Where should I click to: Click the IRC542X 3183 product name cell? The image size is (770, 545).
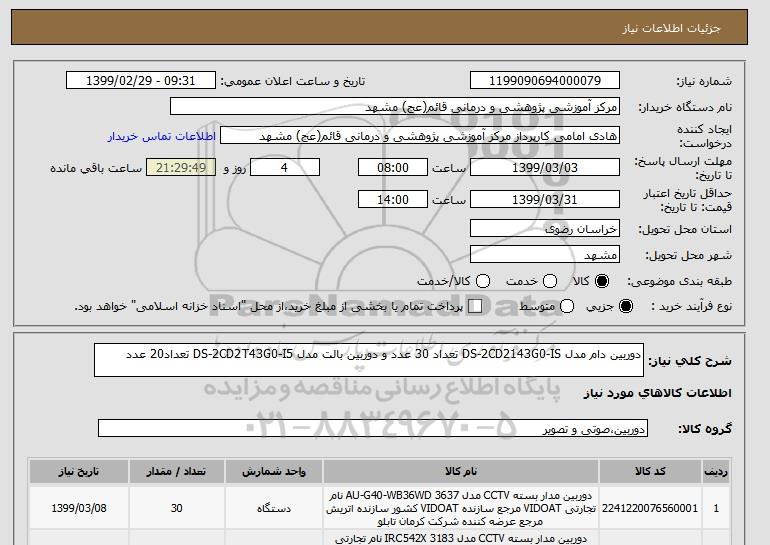point(461,538)
